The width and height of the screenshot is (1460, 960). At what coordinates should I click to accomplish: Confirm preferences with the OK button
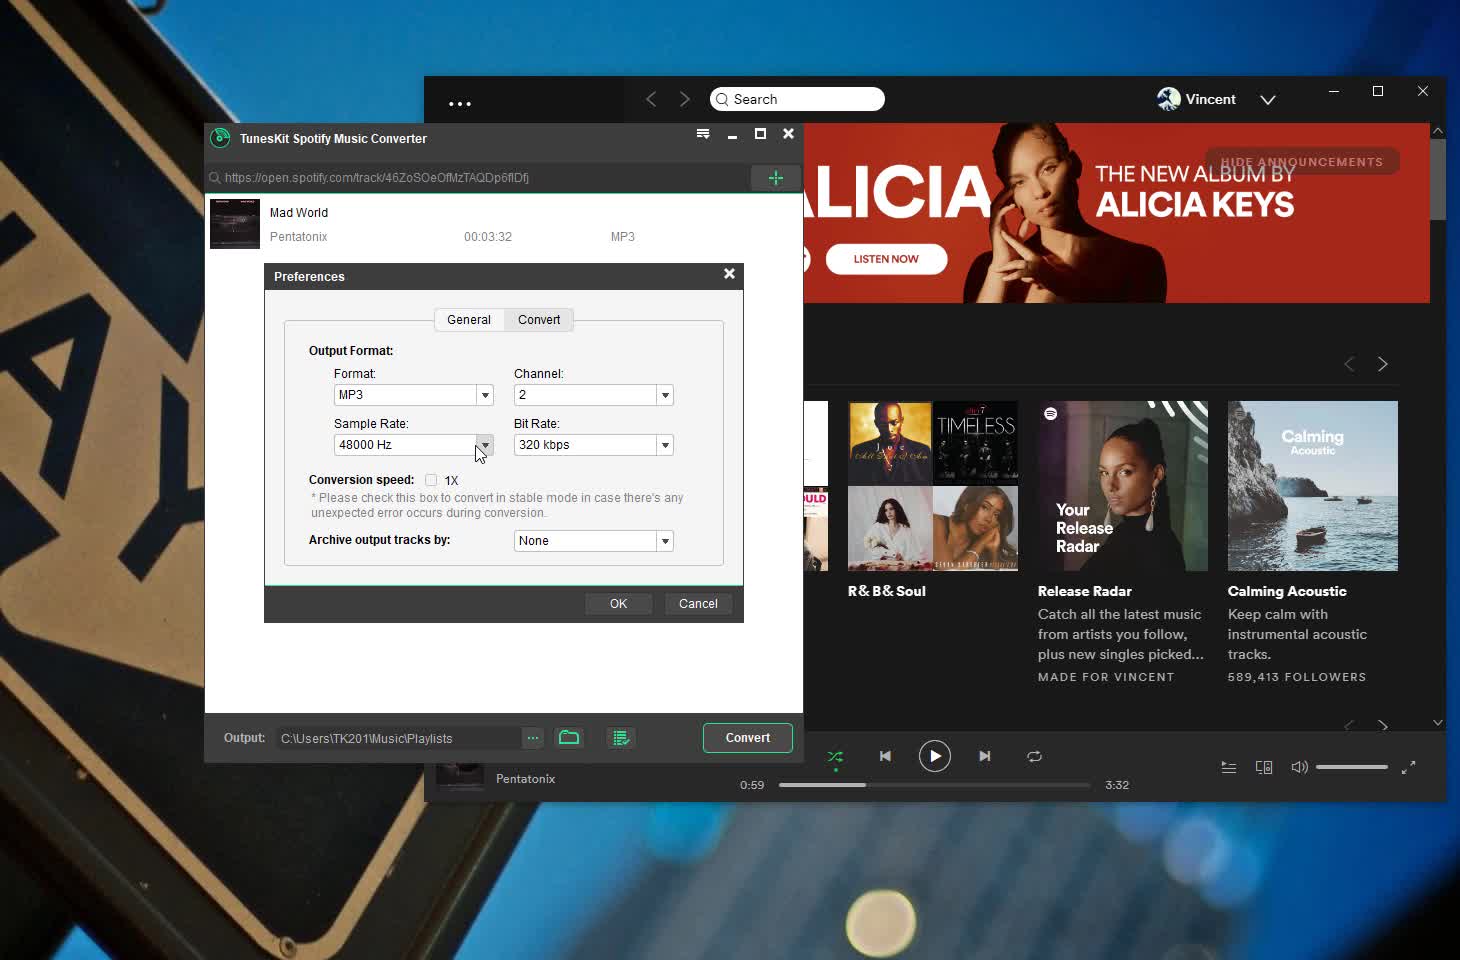618,604
